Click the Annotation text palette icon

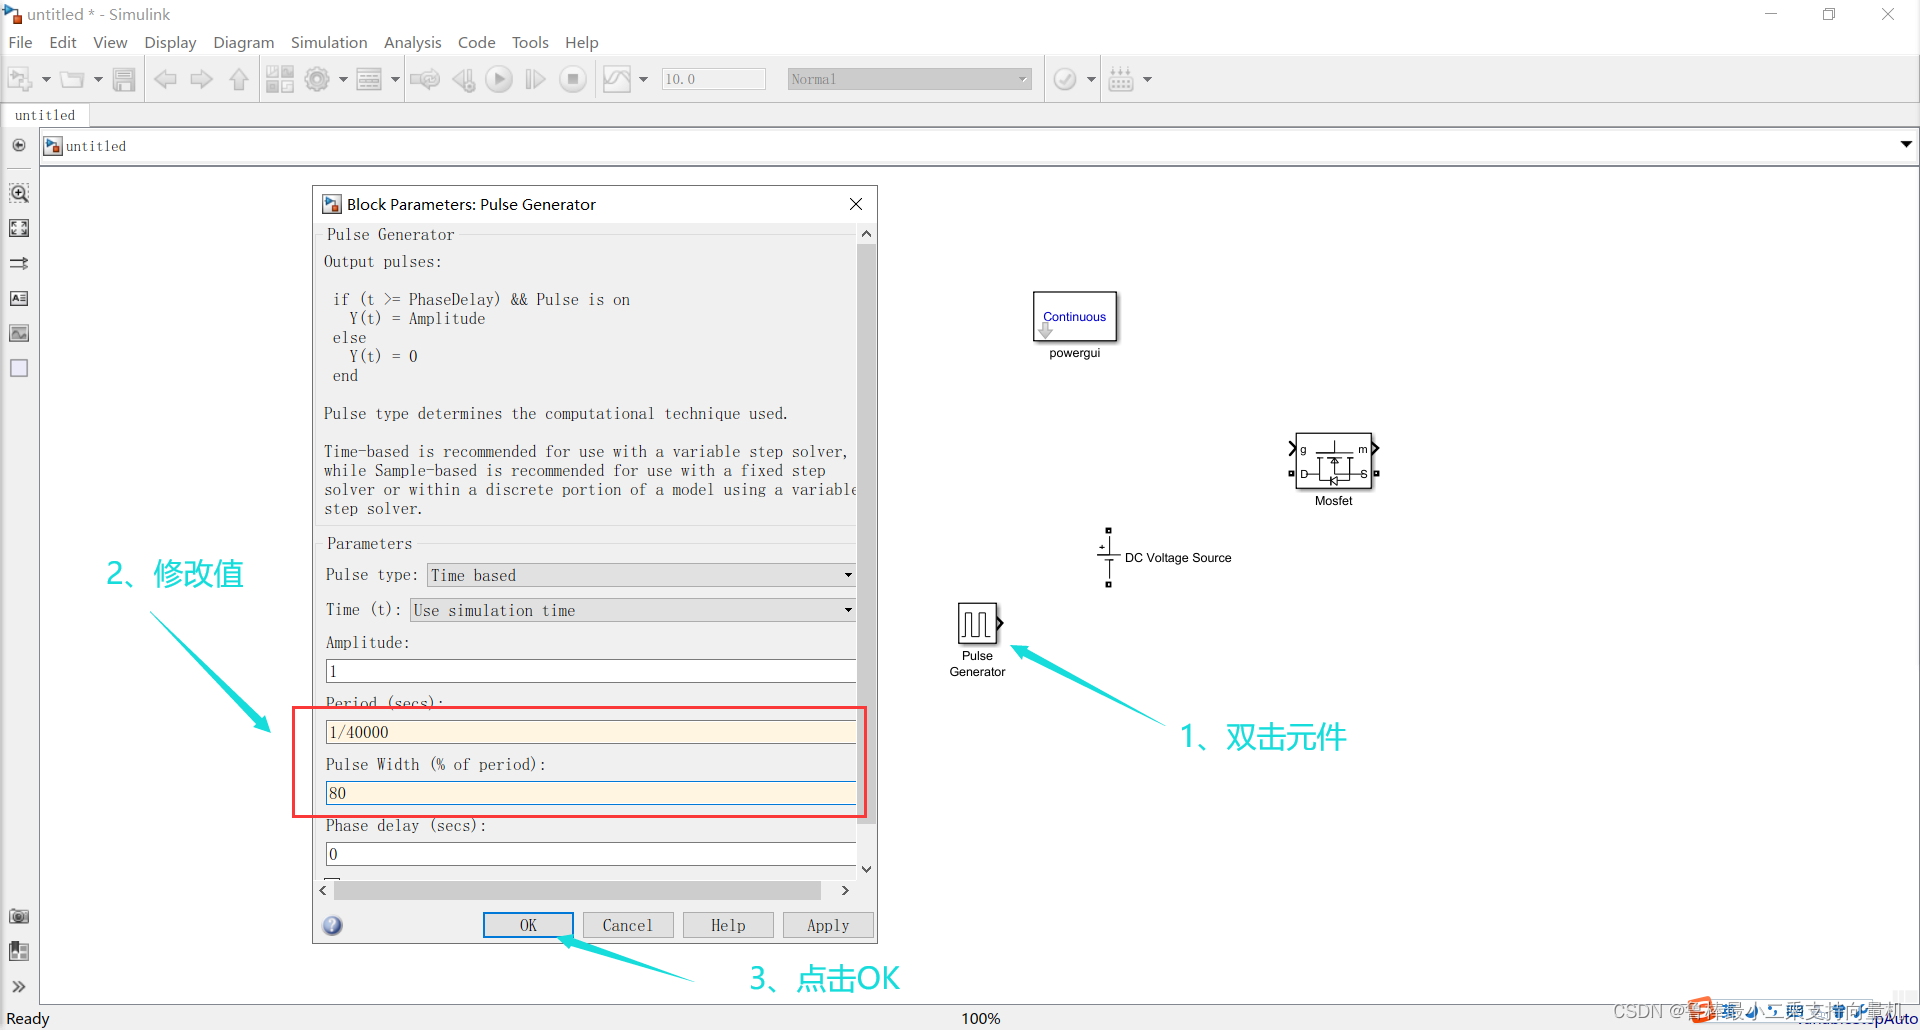[19, 298]
